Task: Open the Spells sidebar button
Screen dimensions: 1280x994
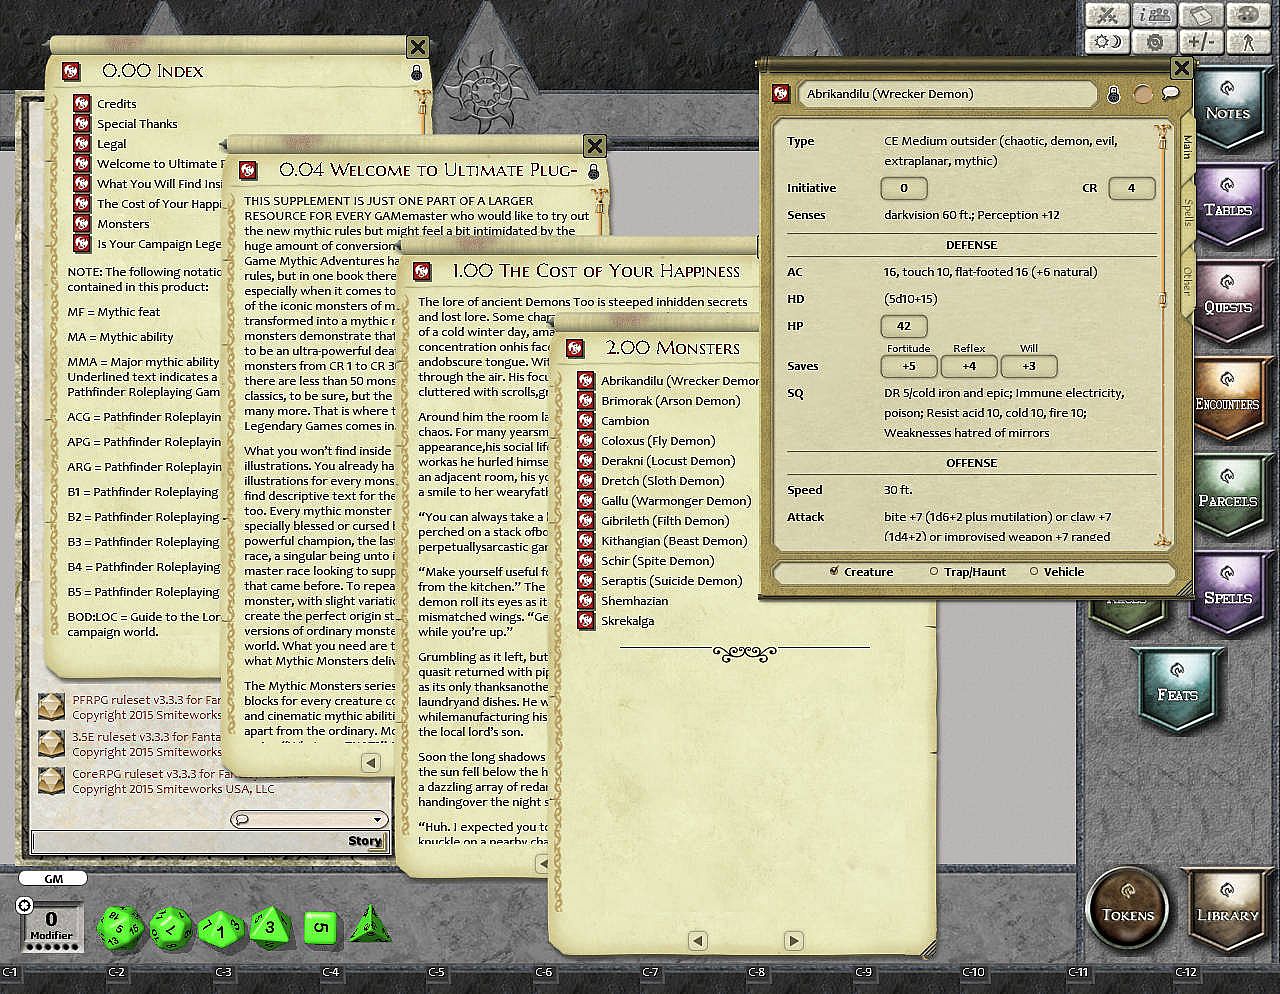Action: 1228,593
